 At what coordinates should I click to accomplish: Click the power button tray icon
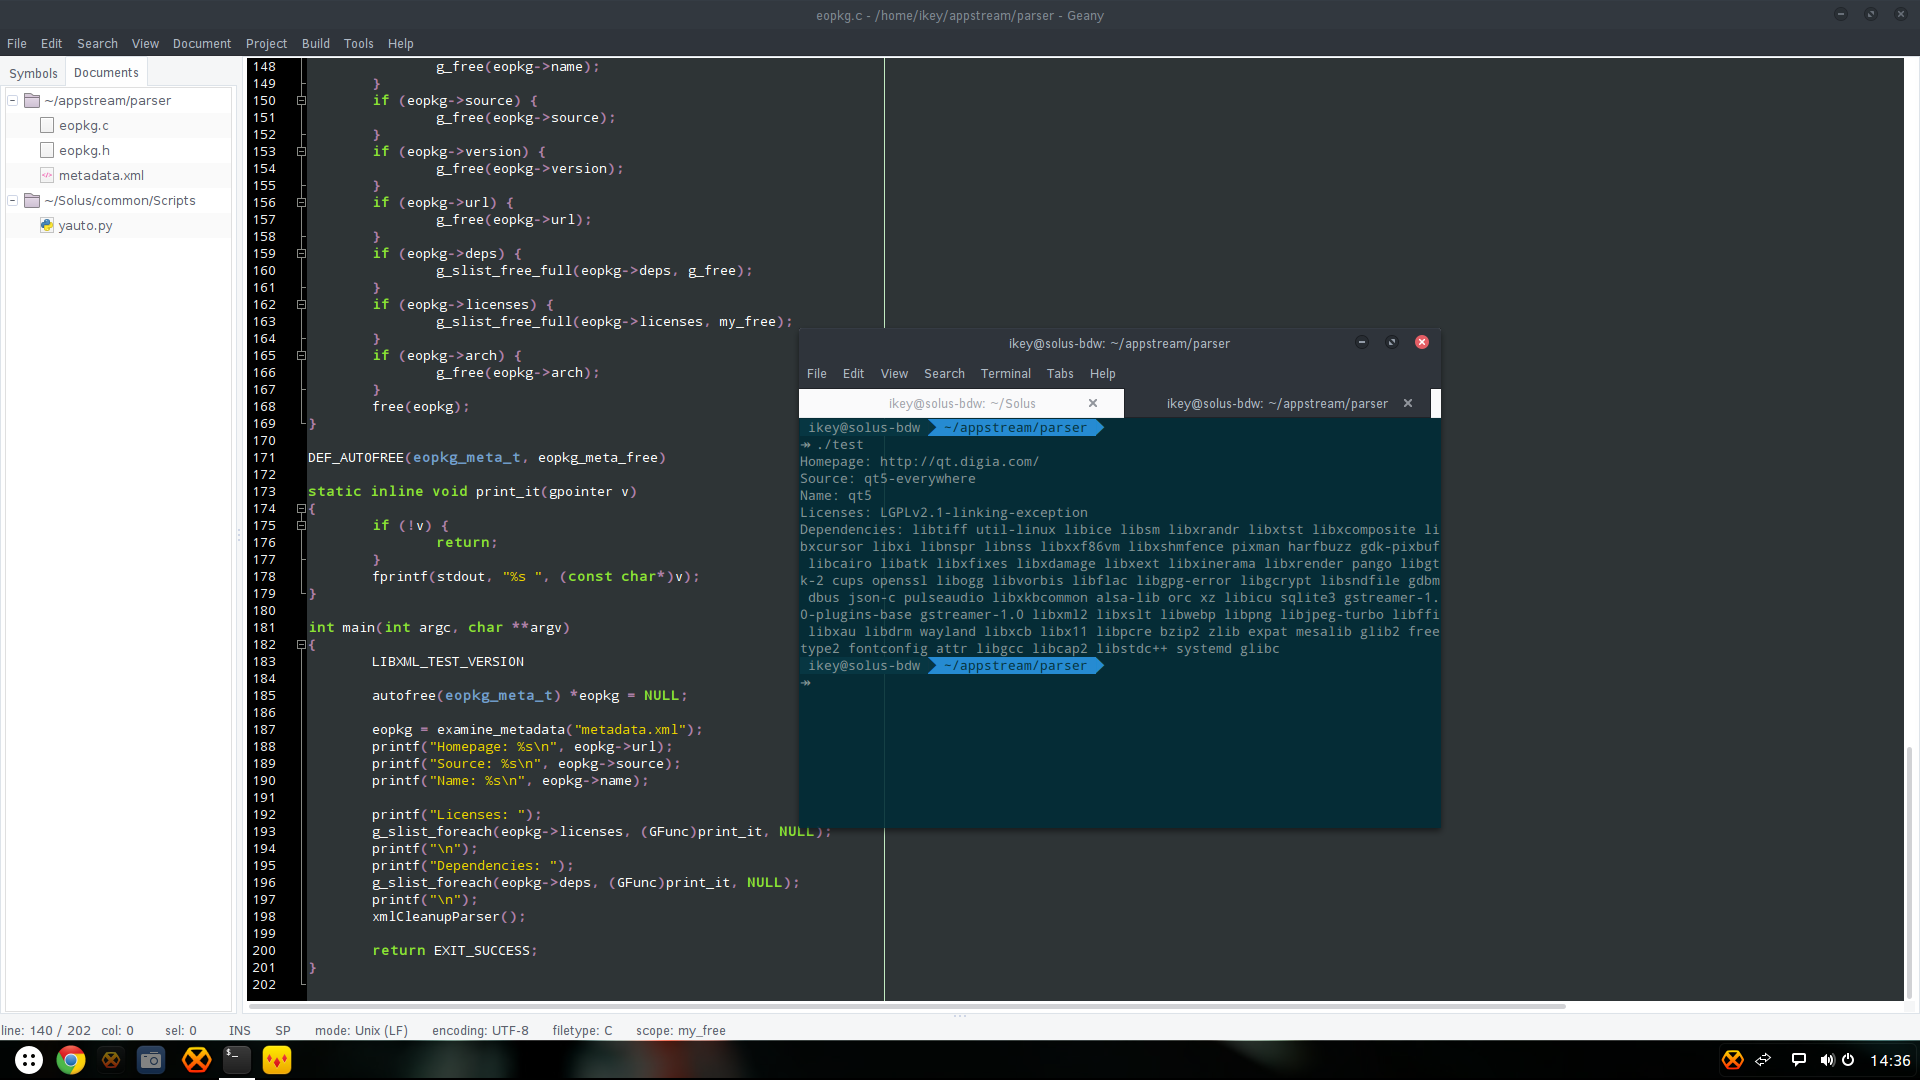pos(1848,1060)
